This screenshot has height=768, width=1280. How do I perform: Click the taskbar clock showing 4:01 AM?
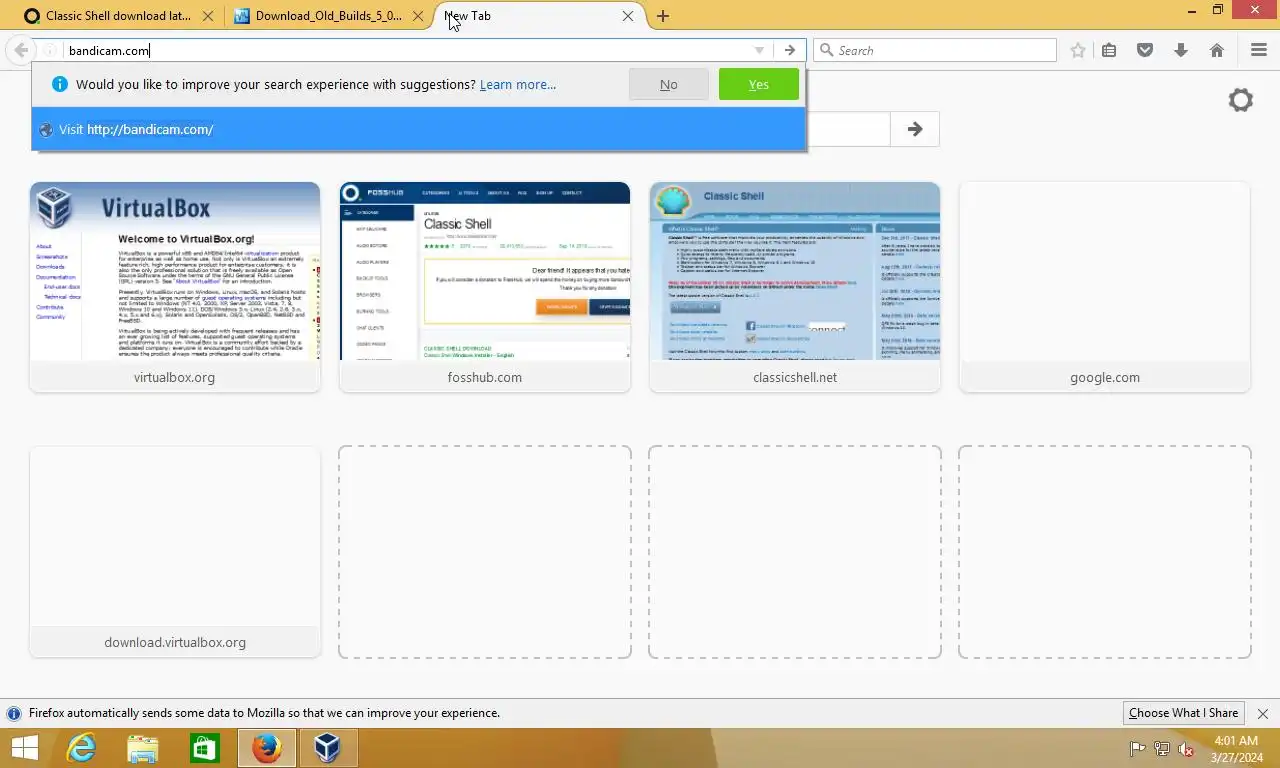point(1235,749)
